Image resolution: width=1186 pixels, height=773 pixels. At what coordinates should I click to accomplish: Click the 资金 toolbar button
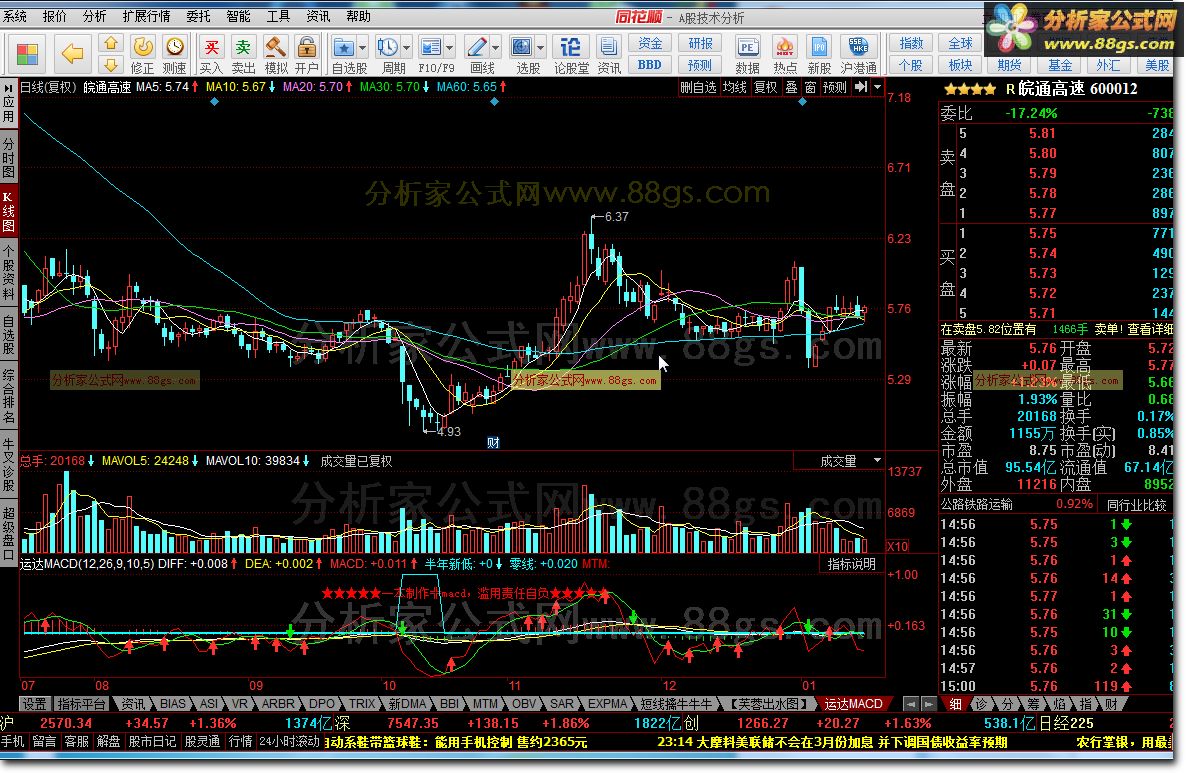650,44
